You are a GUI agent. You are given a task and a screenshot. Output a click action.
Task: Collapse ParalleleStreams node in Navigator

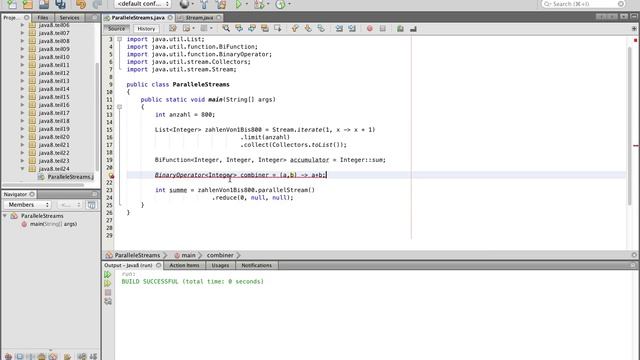coord(5,216)
